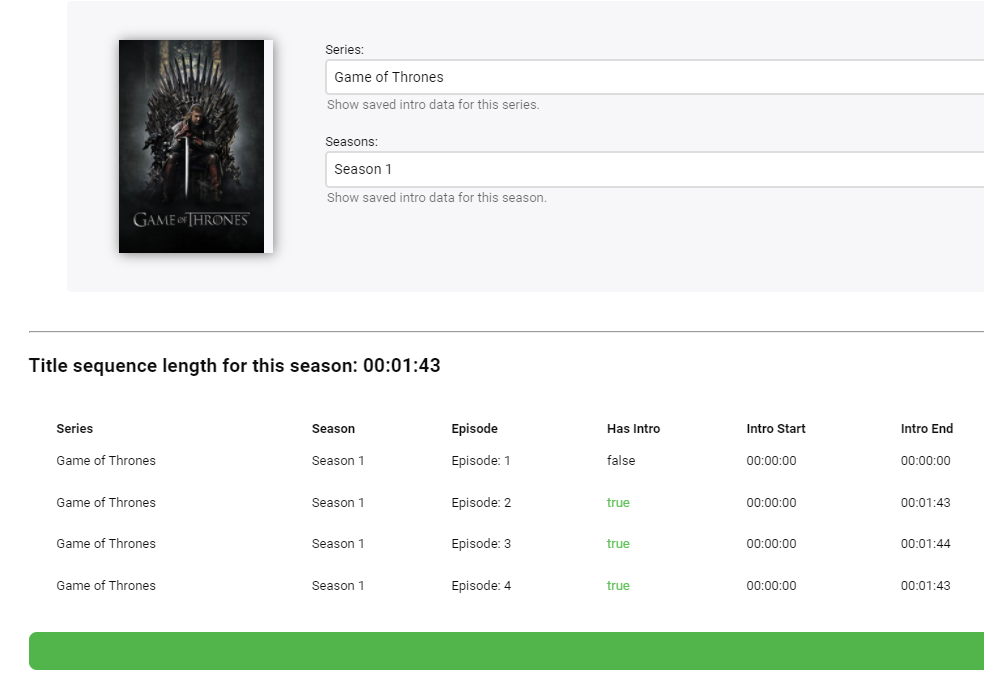The width and height of the screenshot is (984, 684).
Task: Click the Series column header
Action: [x=75, y=429]
